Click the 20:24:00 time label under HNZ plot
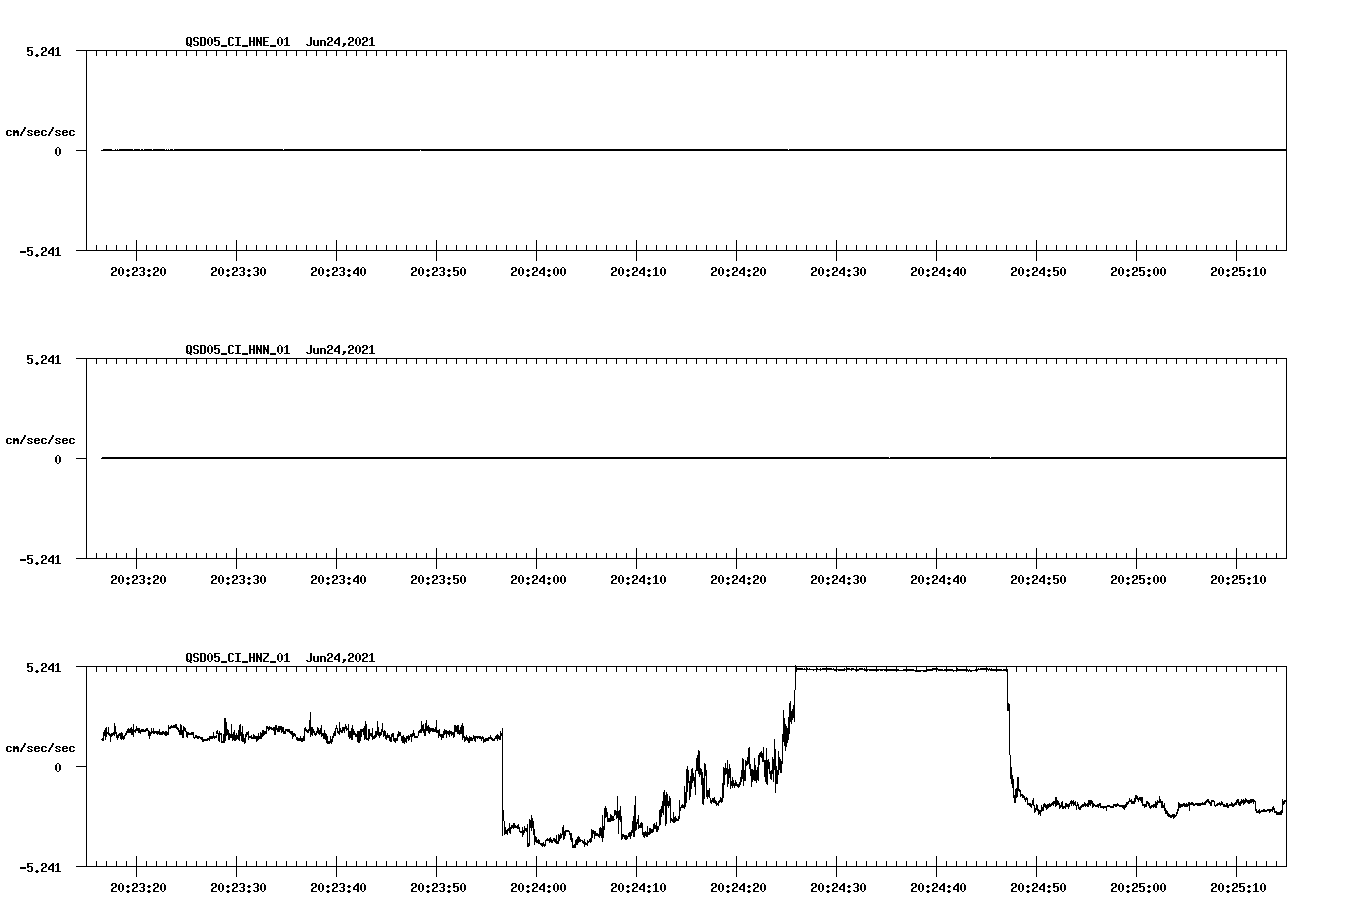Image resolution: width=1358 pixels, height=924 pixels. 538,888
